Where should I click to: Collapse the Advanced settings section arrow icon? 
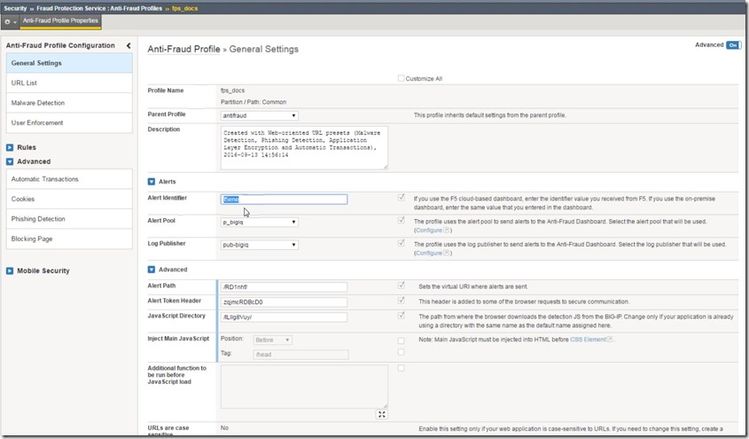pyautogui.click(x=152, y=269)
